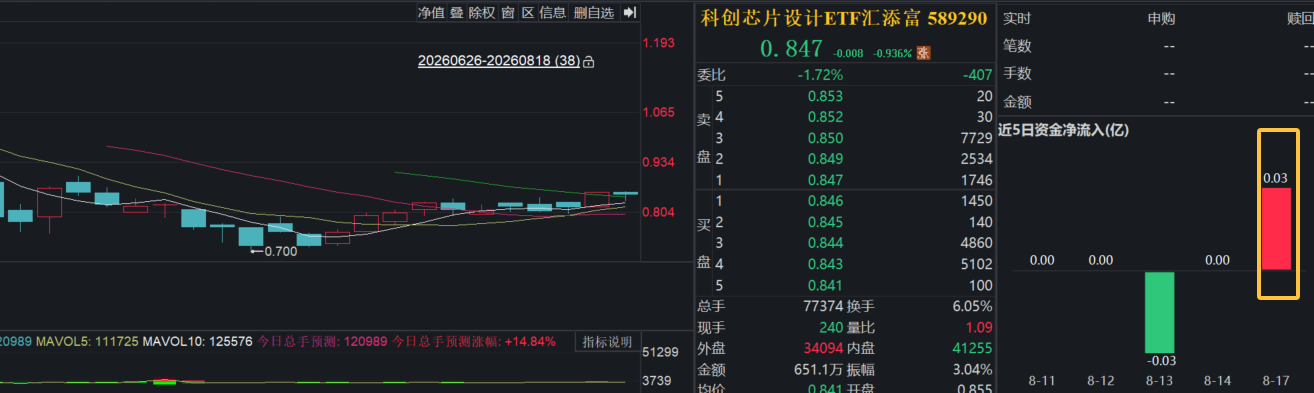Click the 实时 tab header
The image size is (1314, 393).
pos(1017,18)
